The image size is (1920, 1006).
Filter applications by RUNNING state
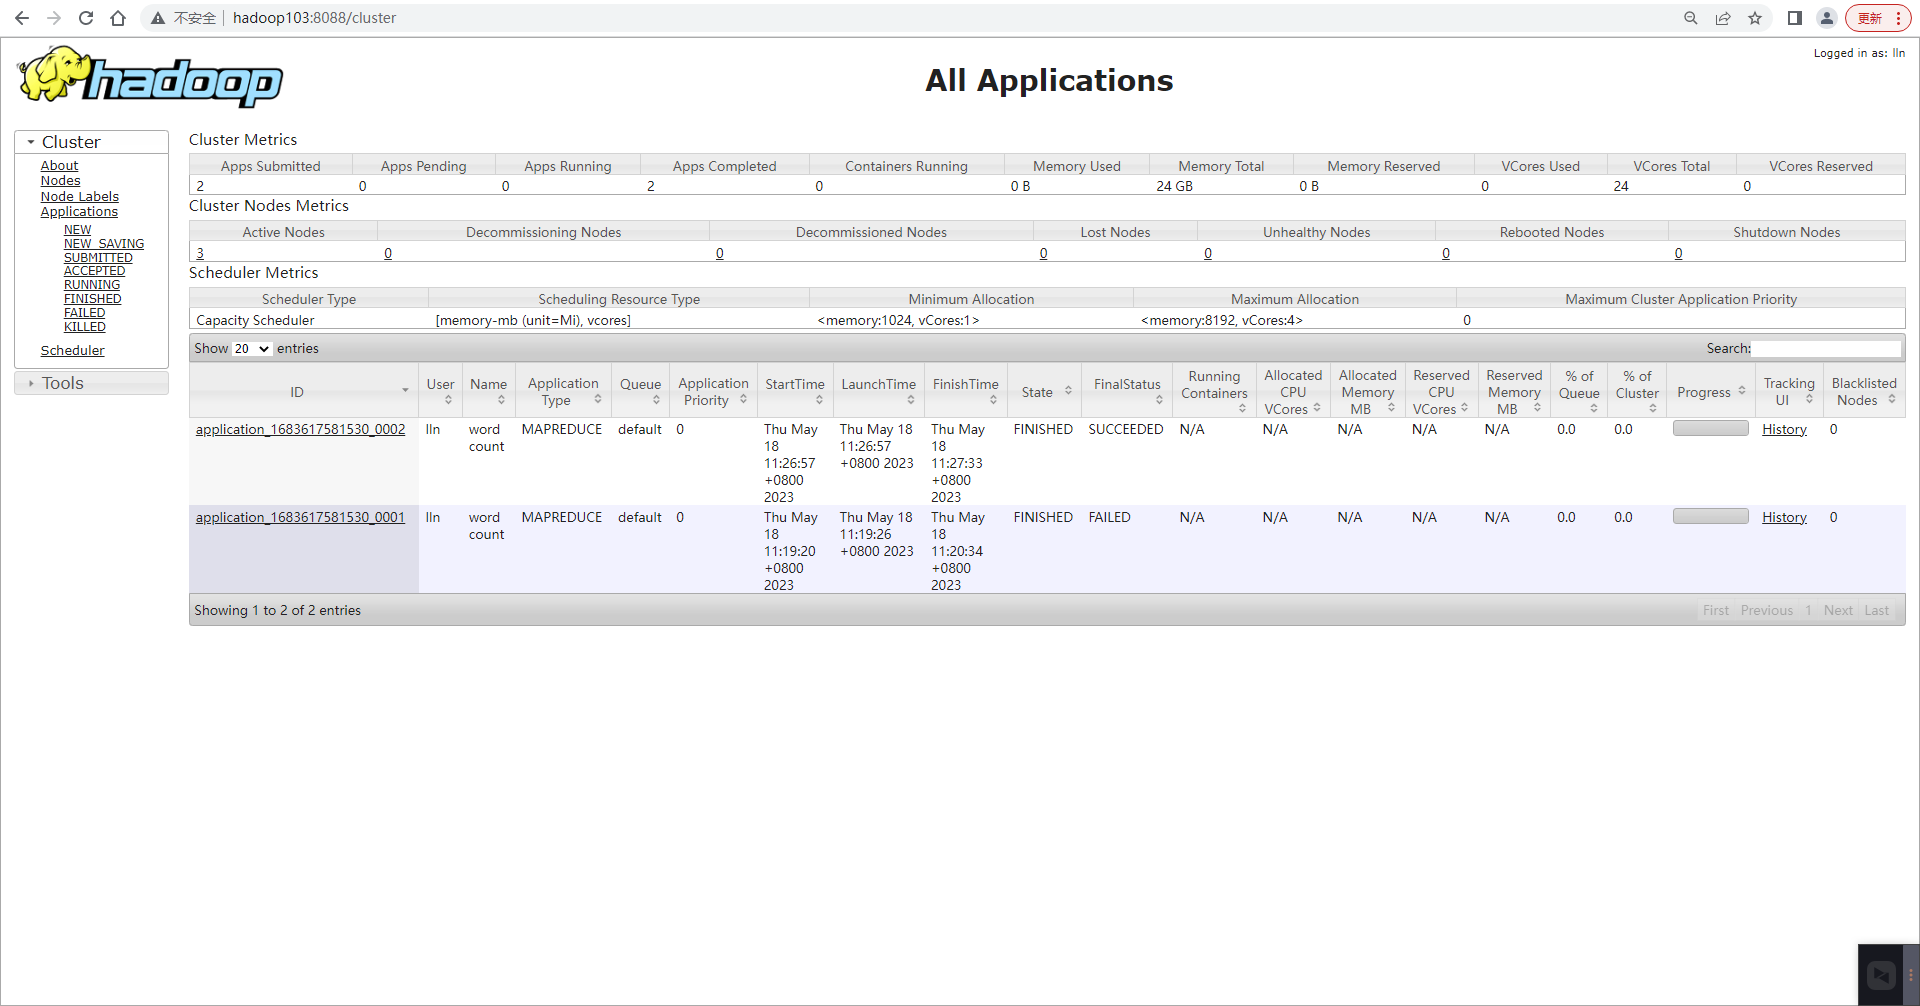(x=92, y=285)
